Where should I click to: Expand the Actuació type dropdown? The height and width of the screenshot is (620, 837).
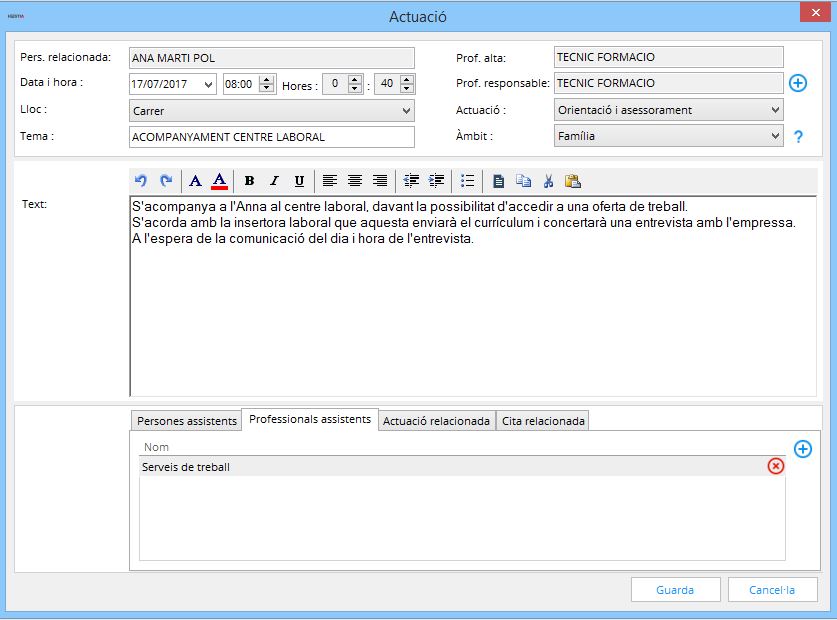pos(669,110)
